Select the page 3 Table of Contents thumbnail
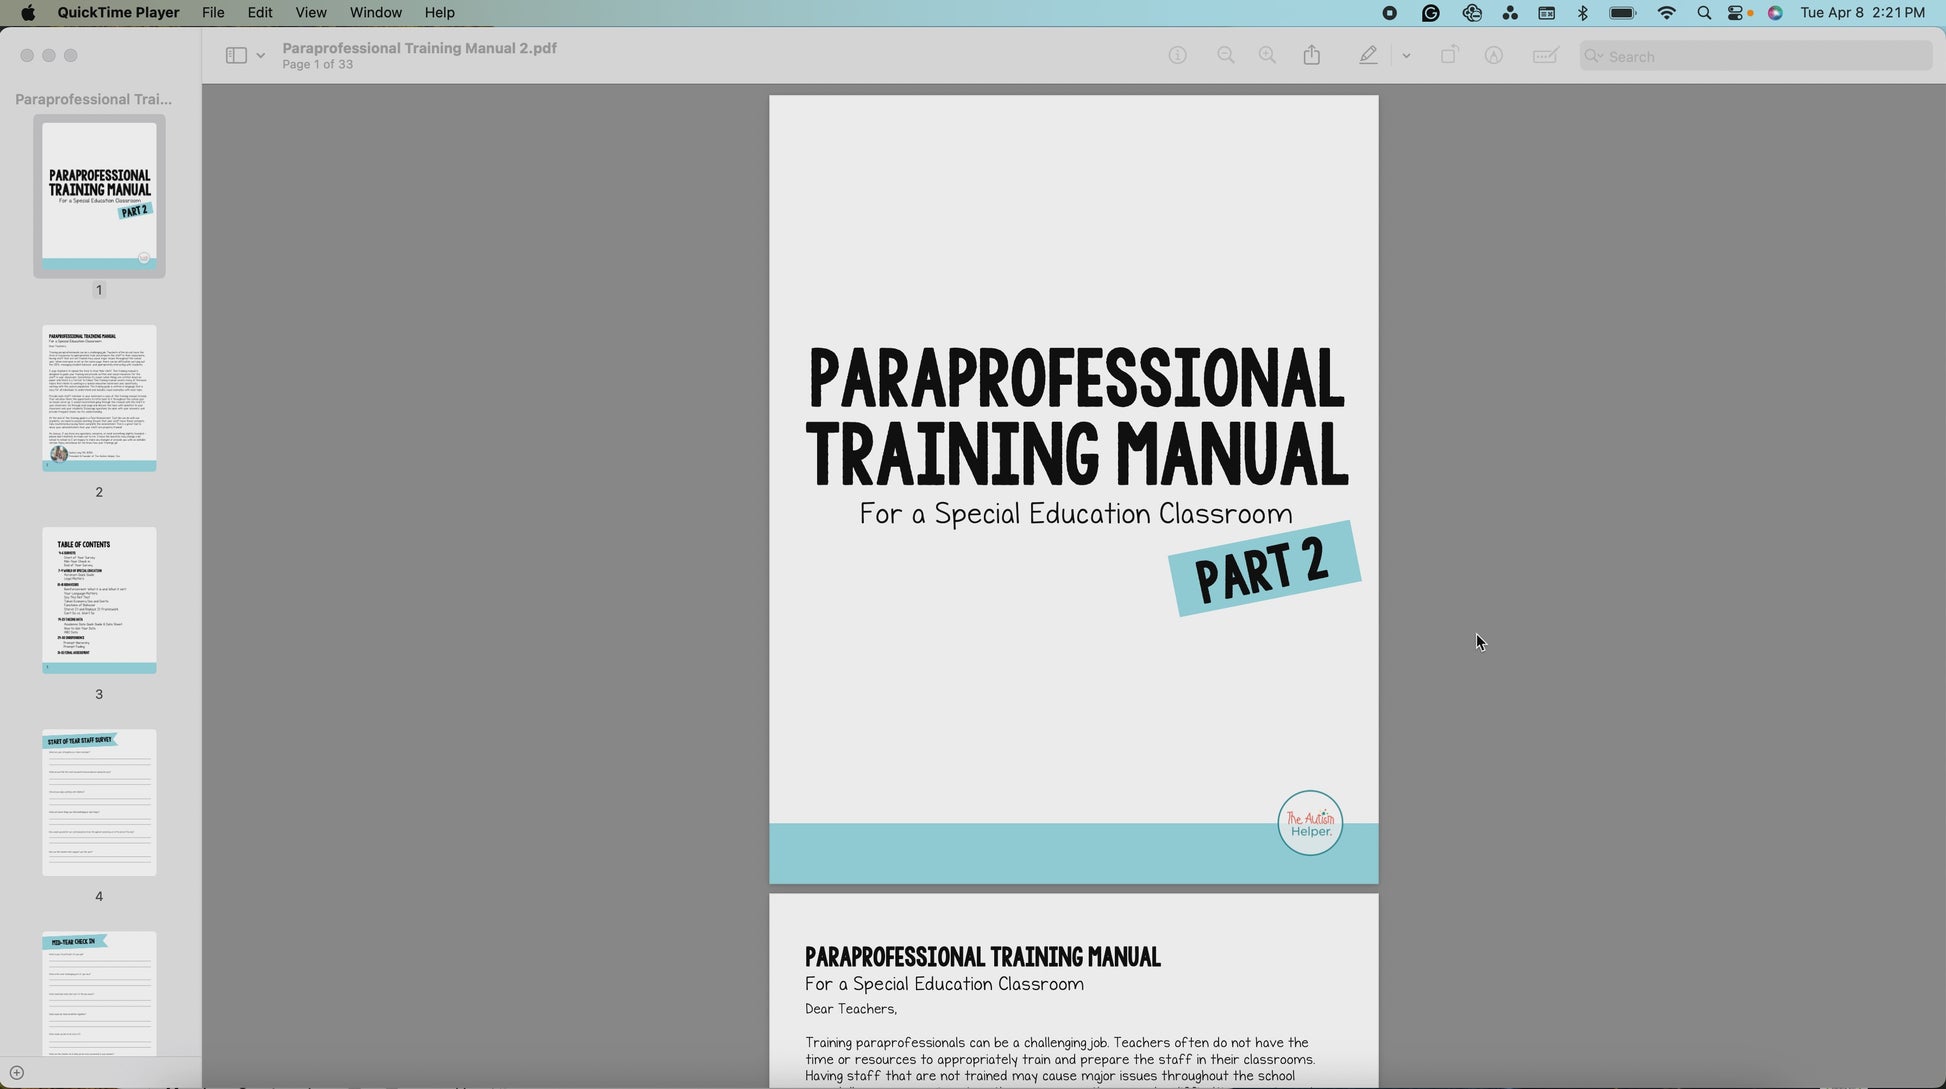The height and width of the screenshot is (1089, 1946). 99,600
